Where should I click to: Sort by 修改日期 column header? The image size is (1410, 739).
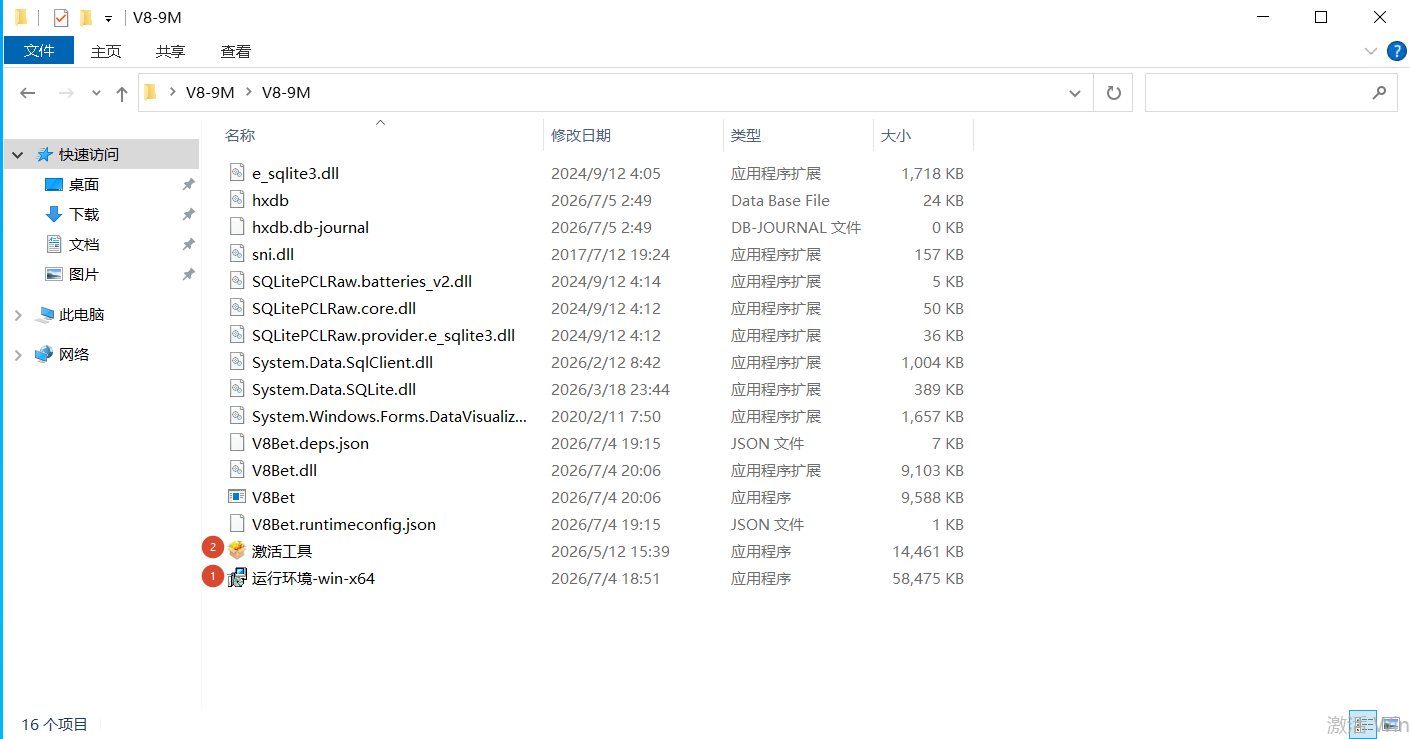[x=581, y=135]
